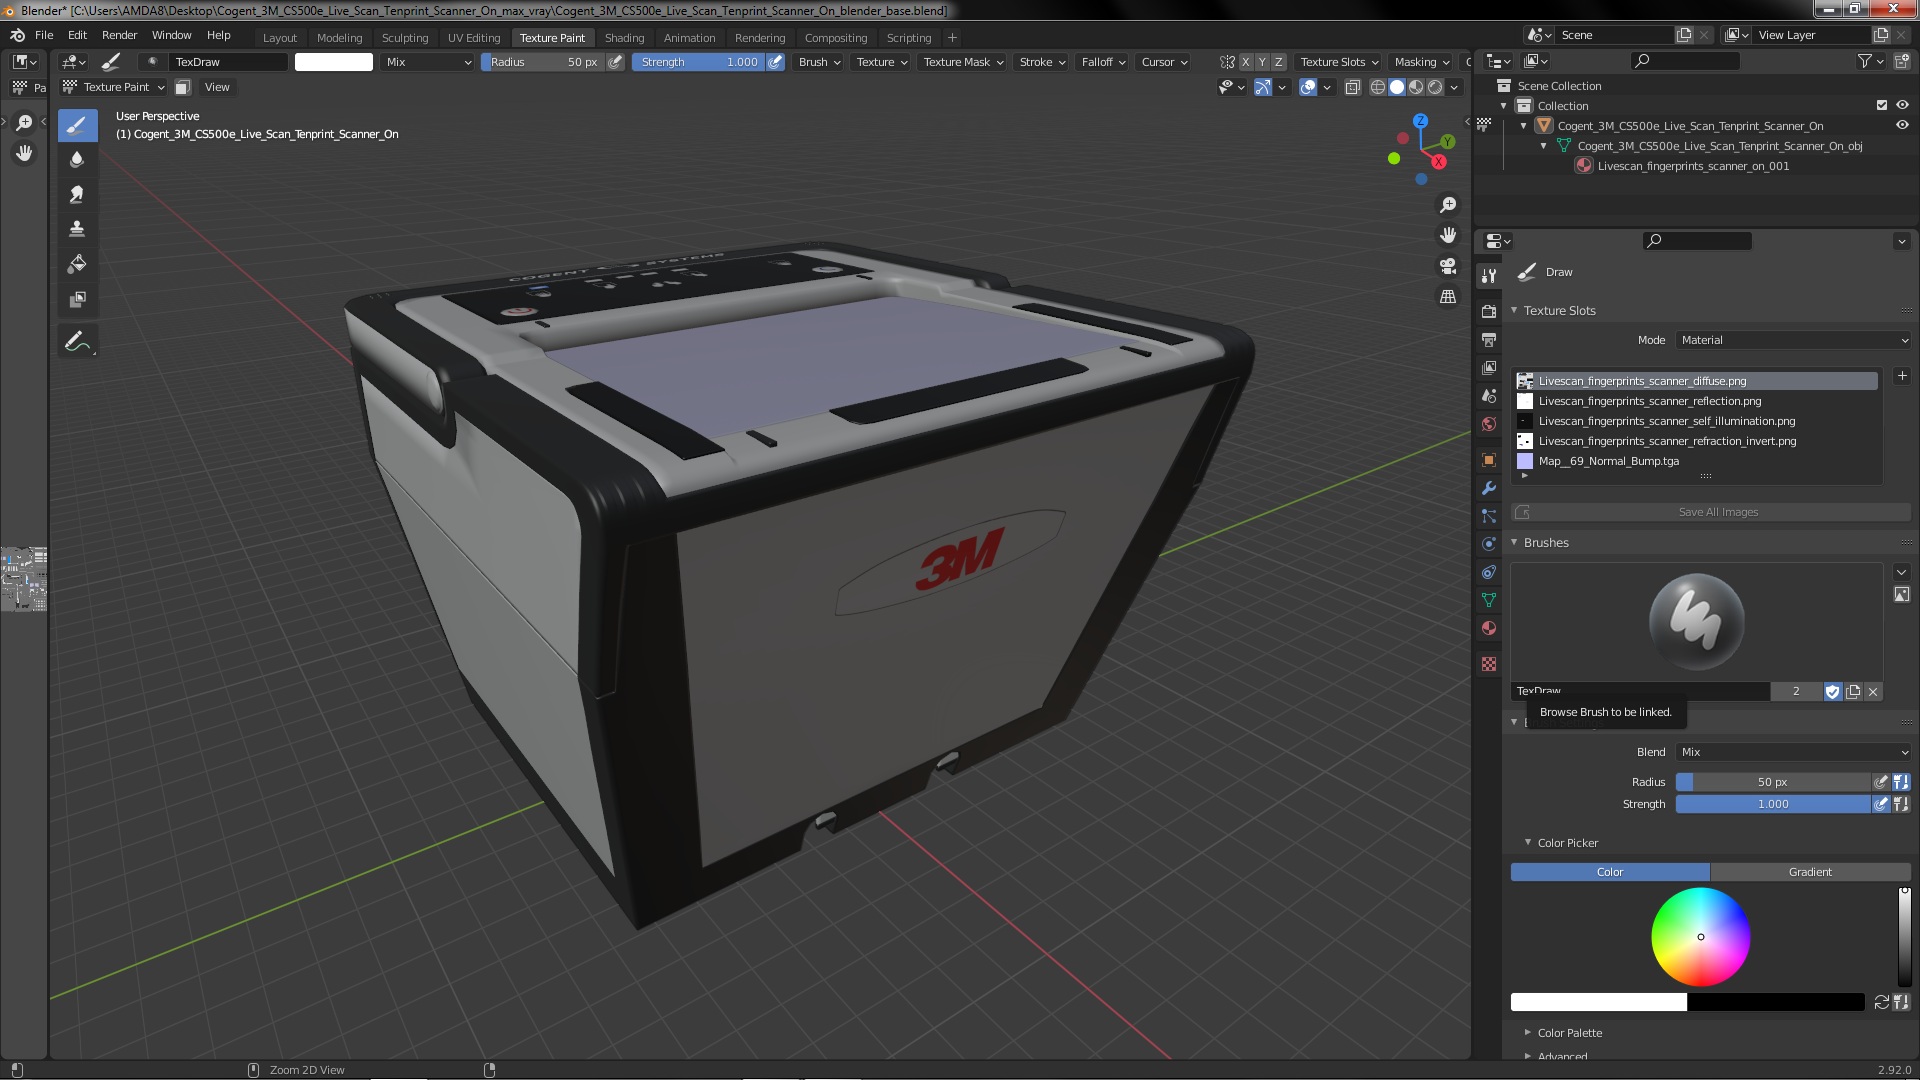Unlink the TexDraw brush datablock
This screenshot has width=1920, height=1080.
(x=1873, y=691)
